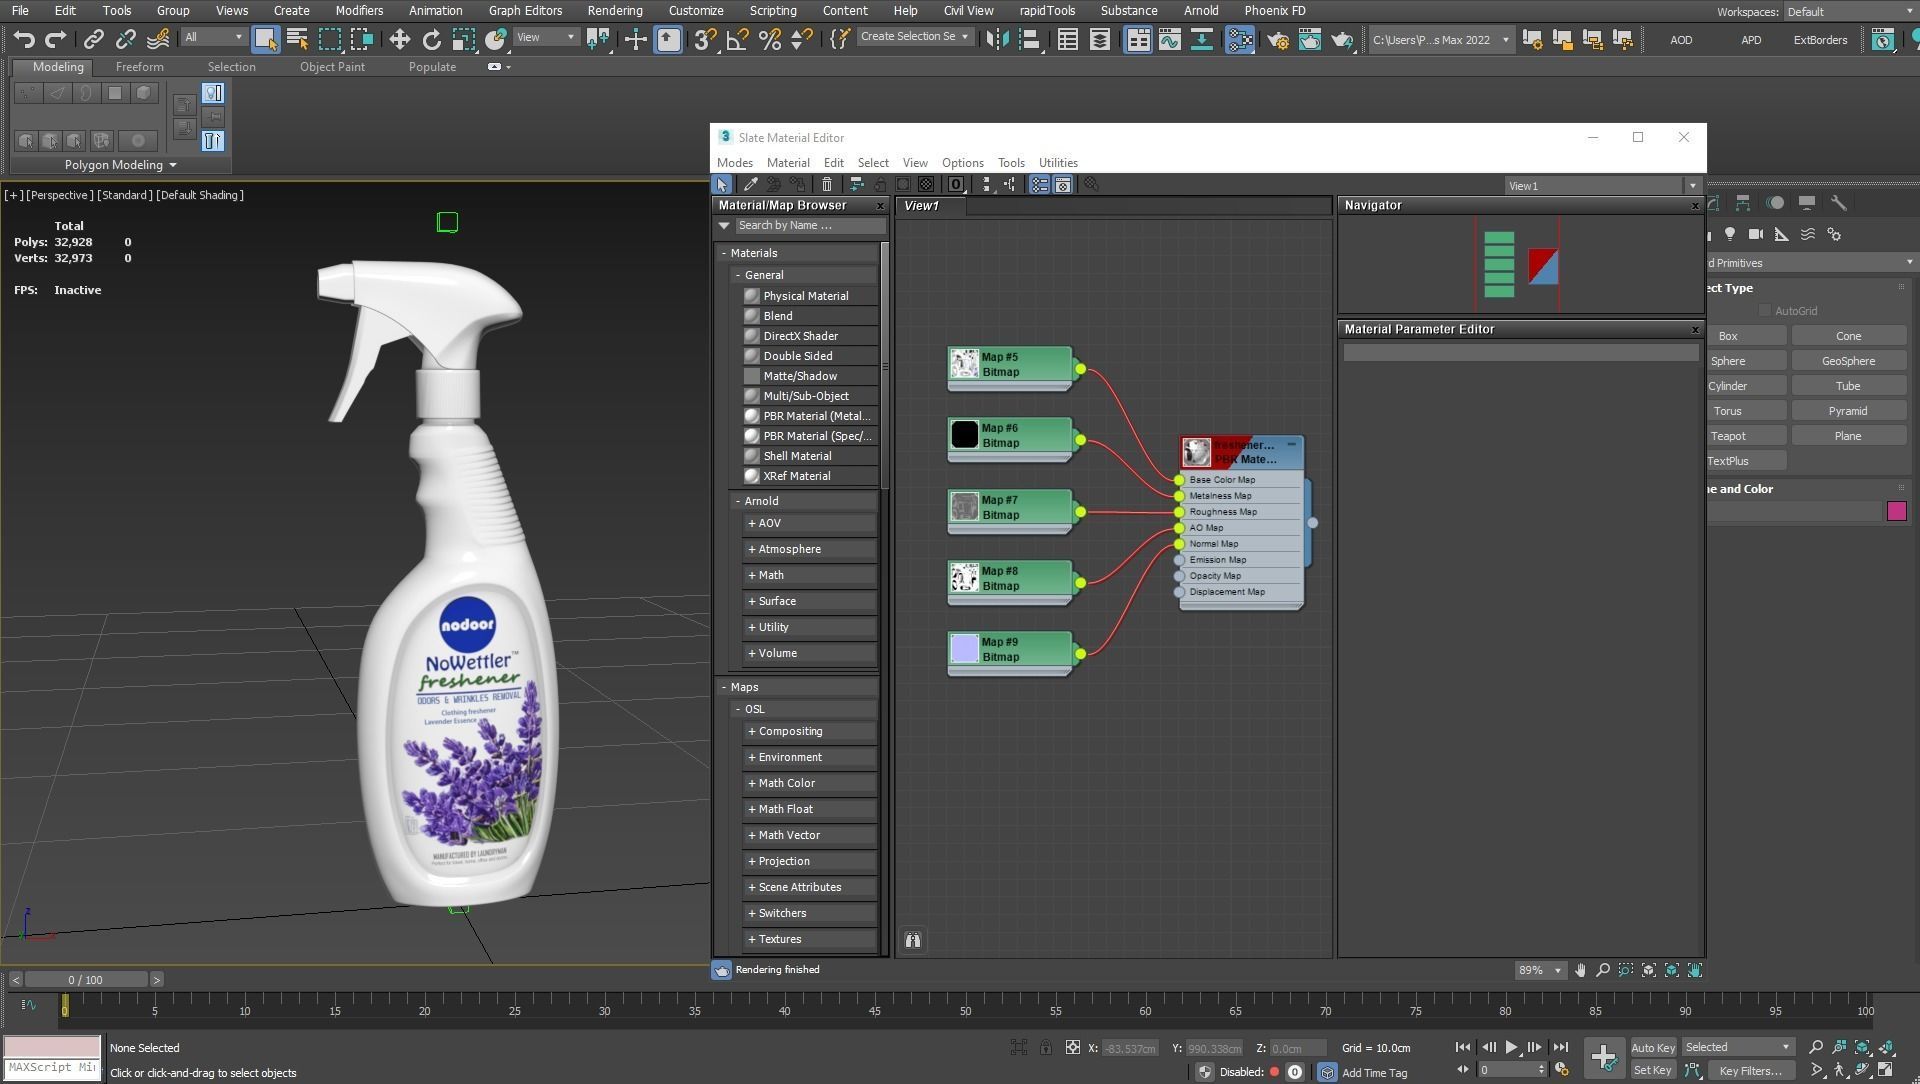1920x1084 pixels.
Task: Choose the Select and Move tool
Action: point(399,39)
